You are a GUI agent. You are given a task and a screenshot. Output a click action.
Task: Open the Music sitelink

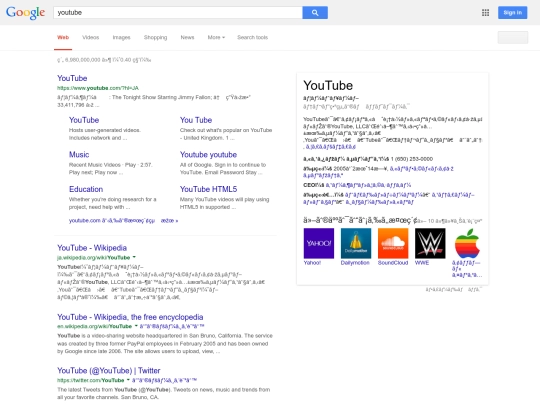click(79, 155)
